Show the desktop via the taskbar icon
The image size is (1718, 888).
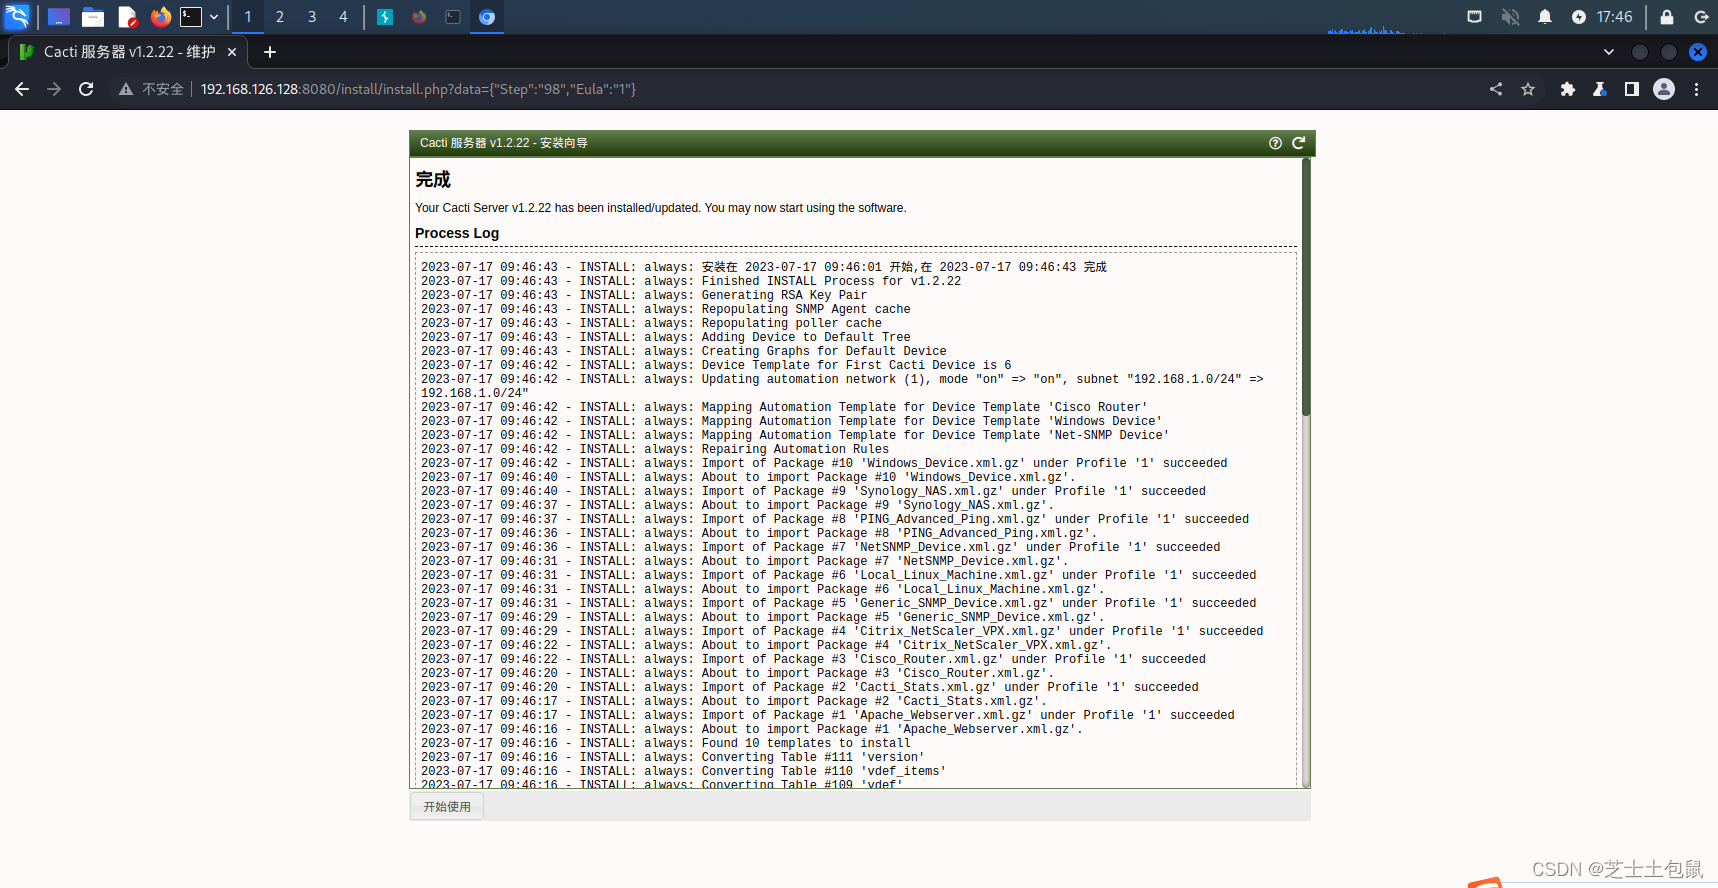coord(59,17)
